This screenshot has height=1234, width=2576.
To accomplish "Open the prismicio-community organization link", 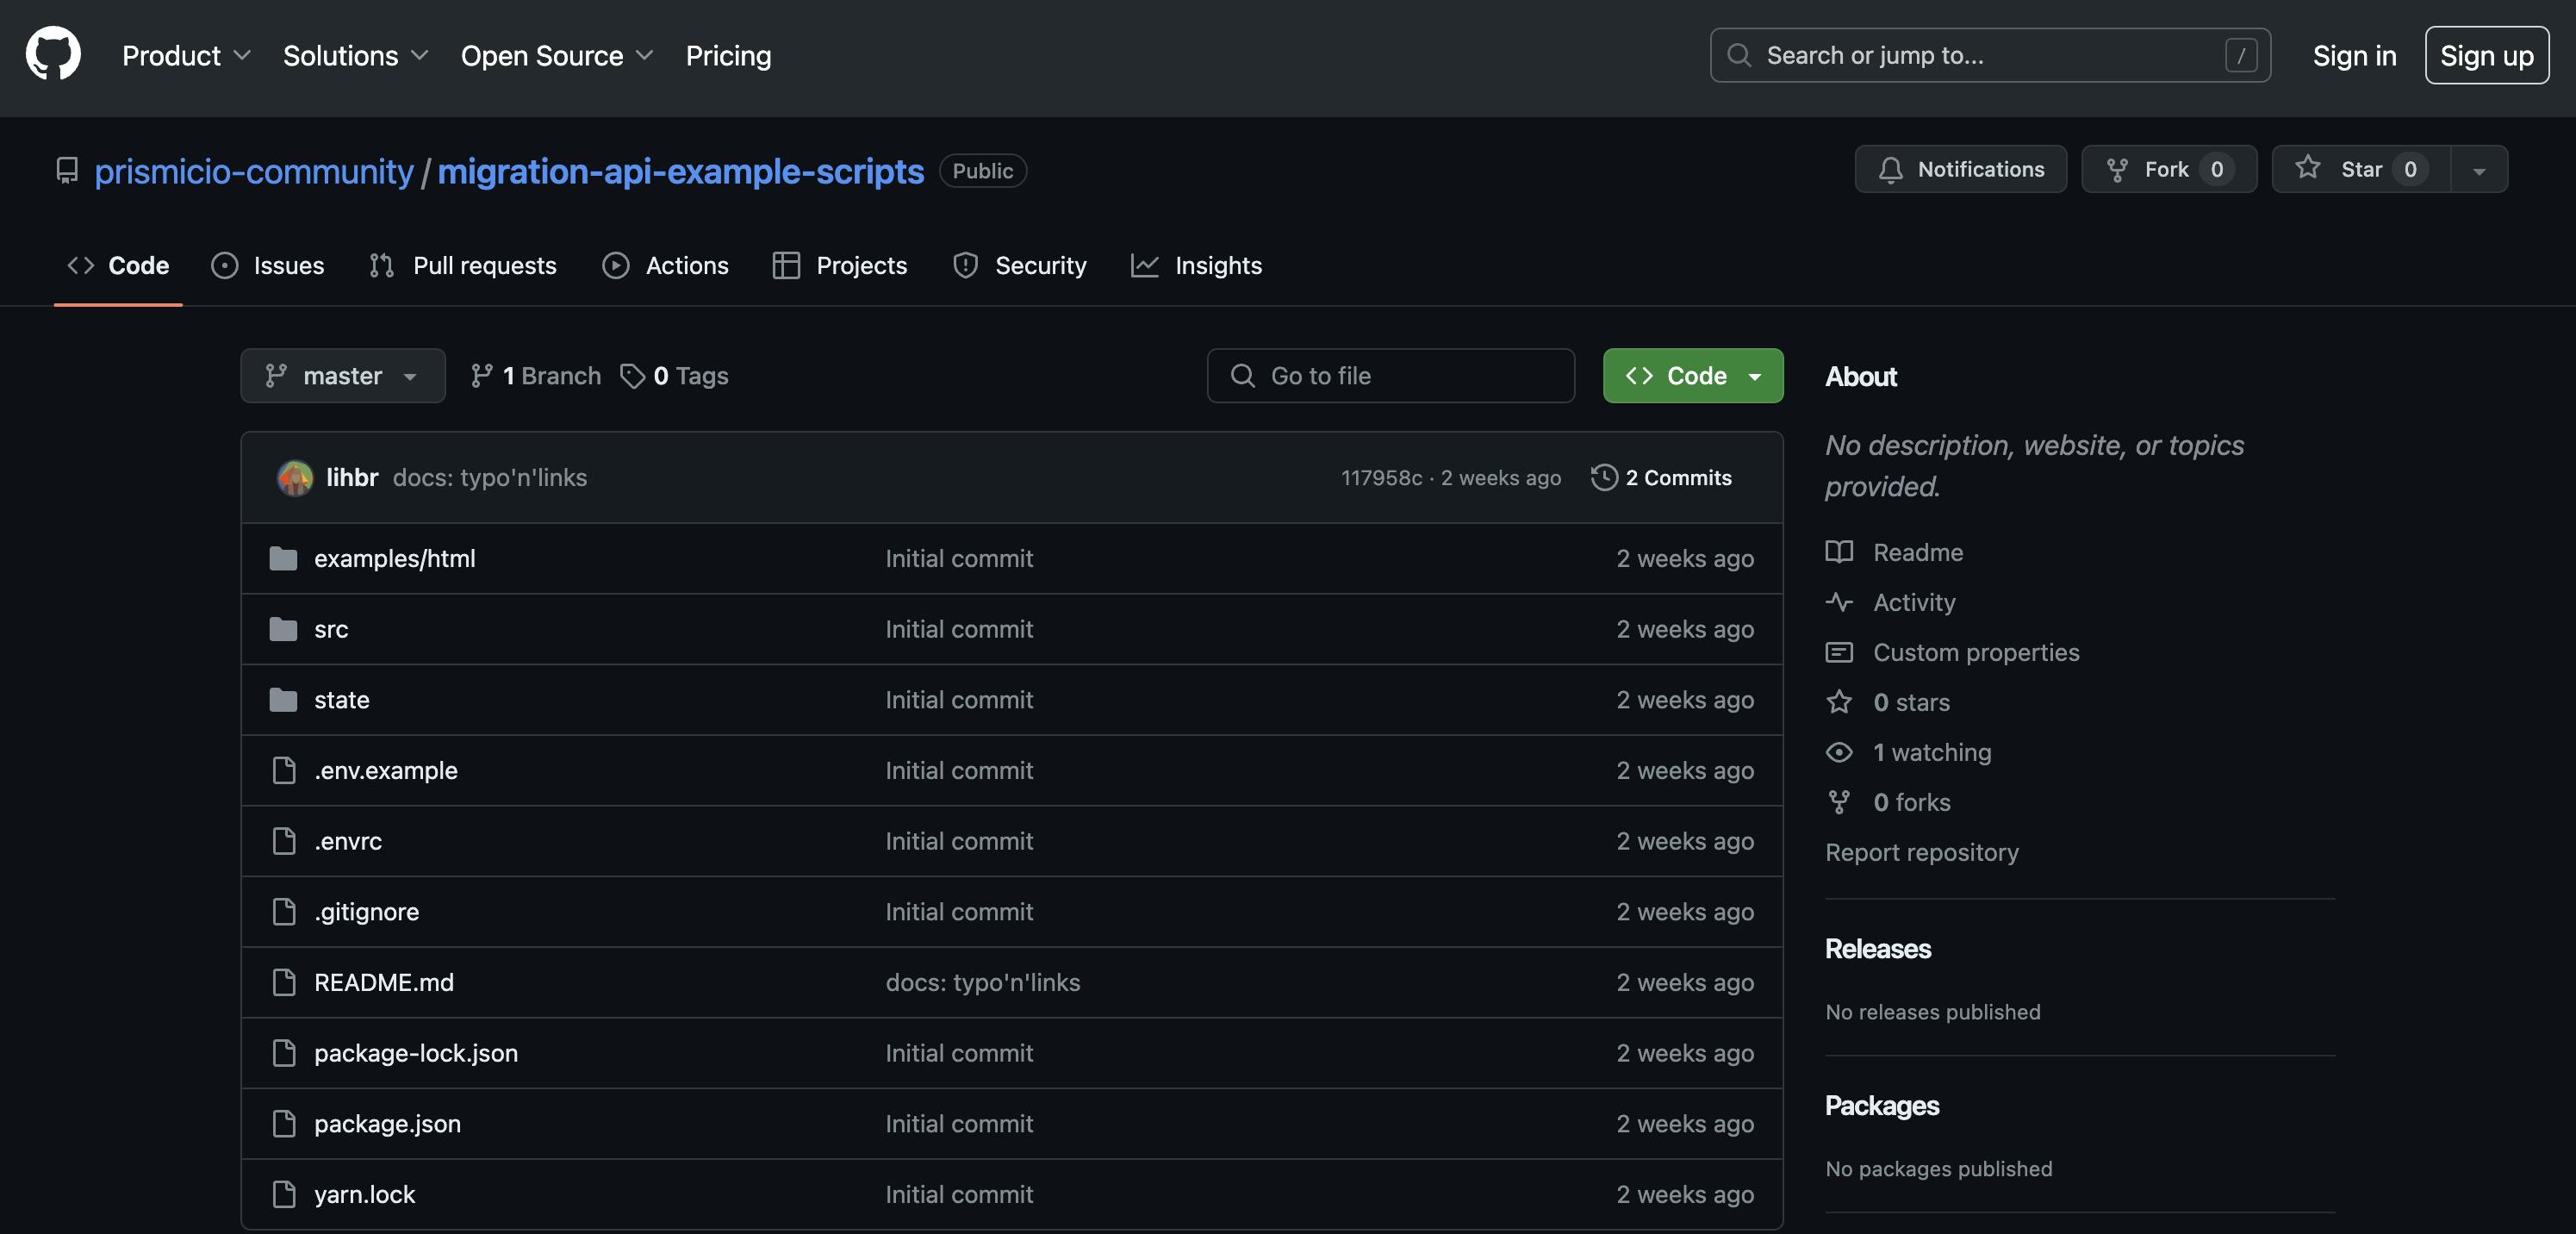I will pos(253,171).
